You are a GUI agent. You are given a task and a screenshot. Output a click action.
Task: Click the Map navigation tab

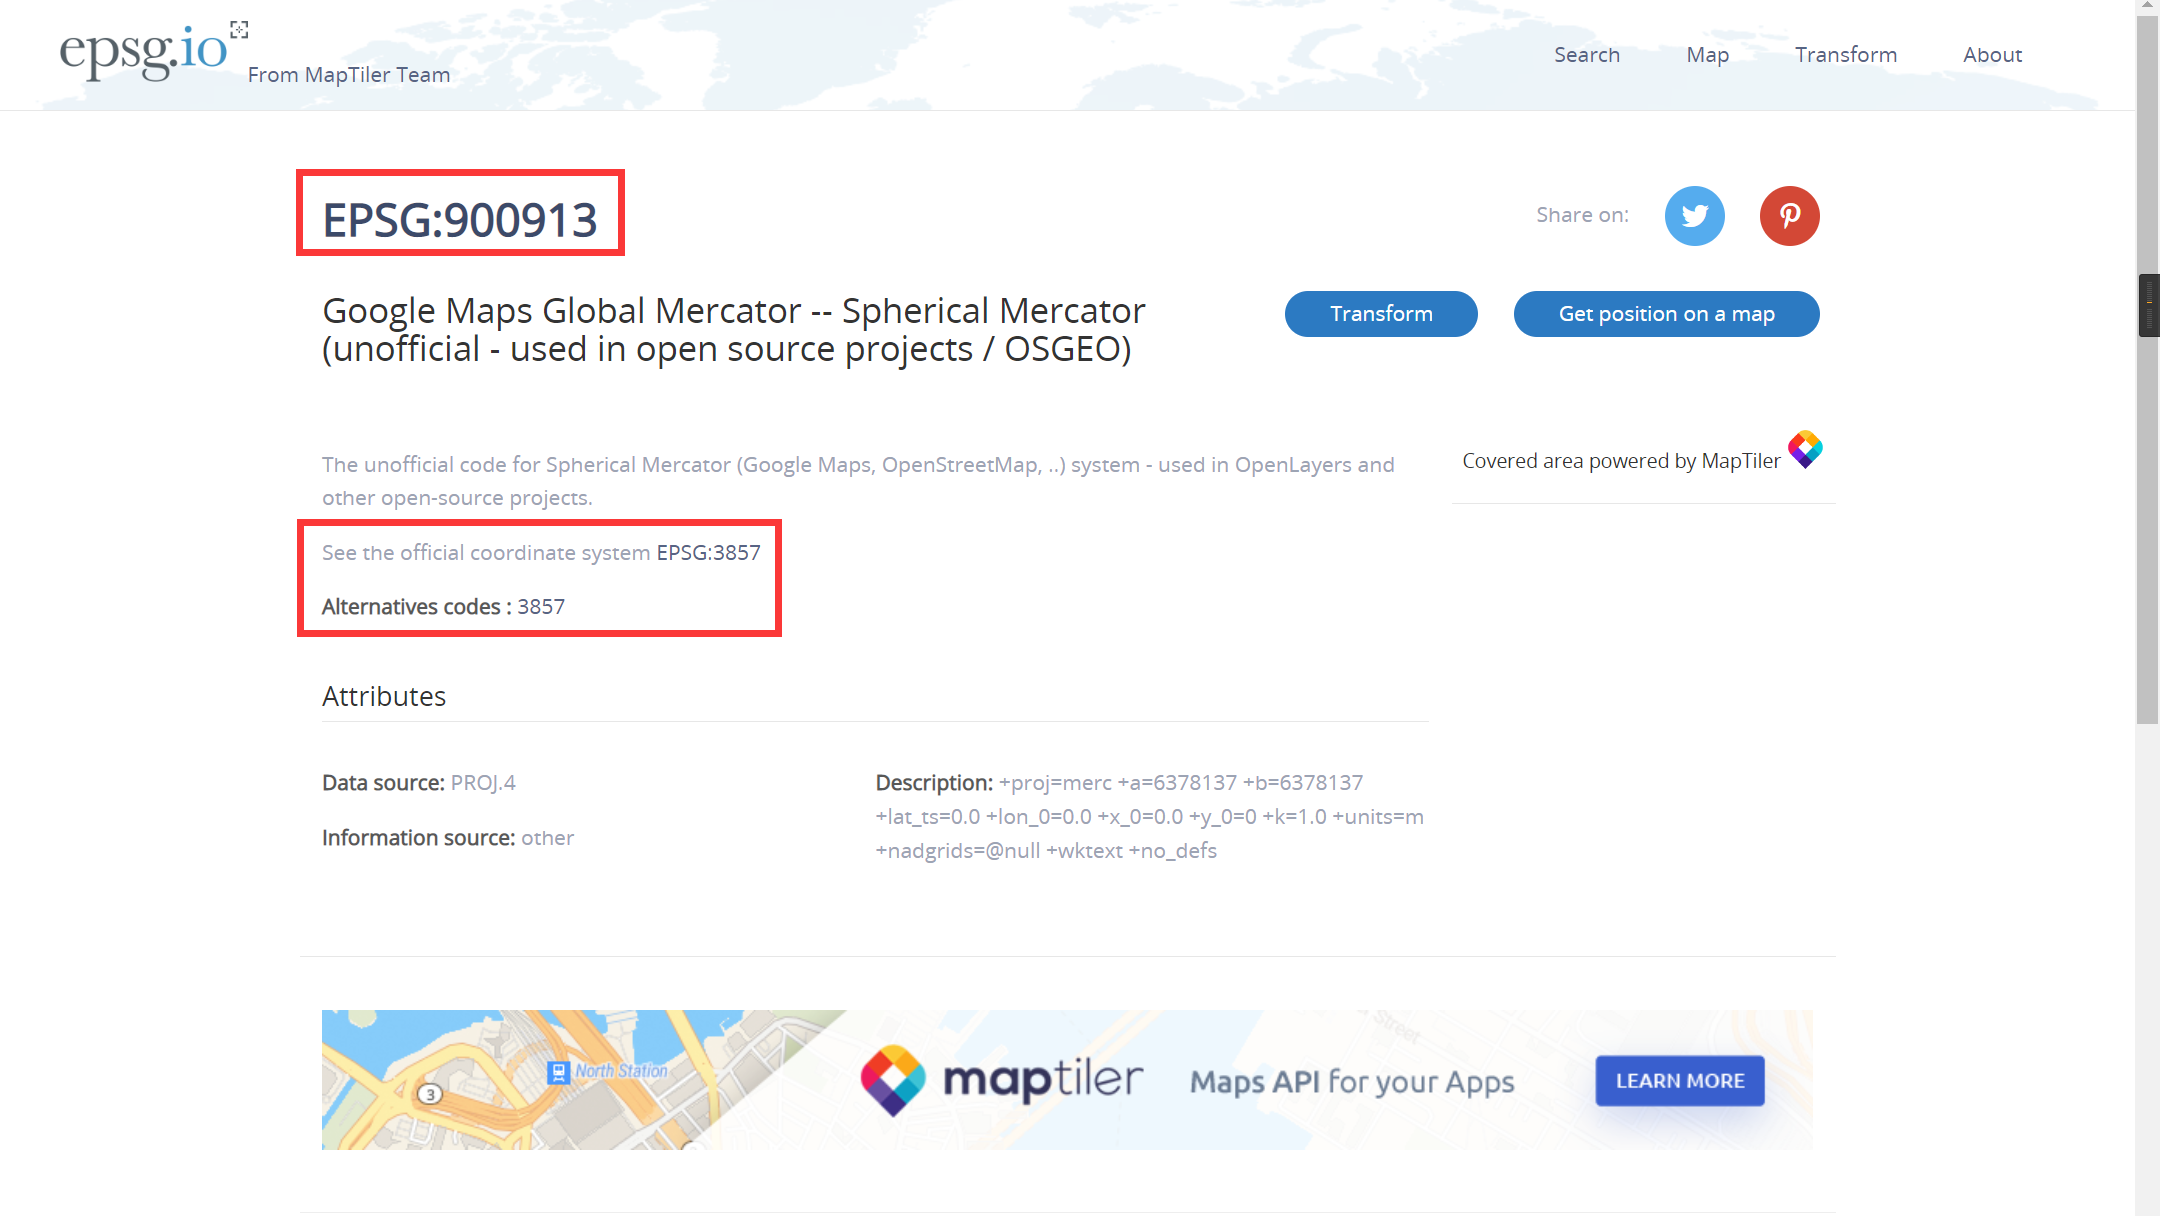1708,55
